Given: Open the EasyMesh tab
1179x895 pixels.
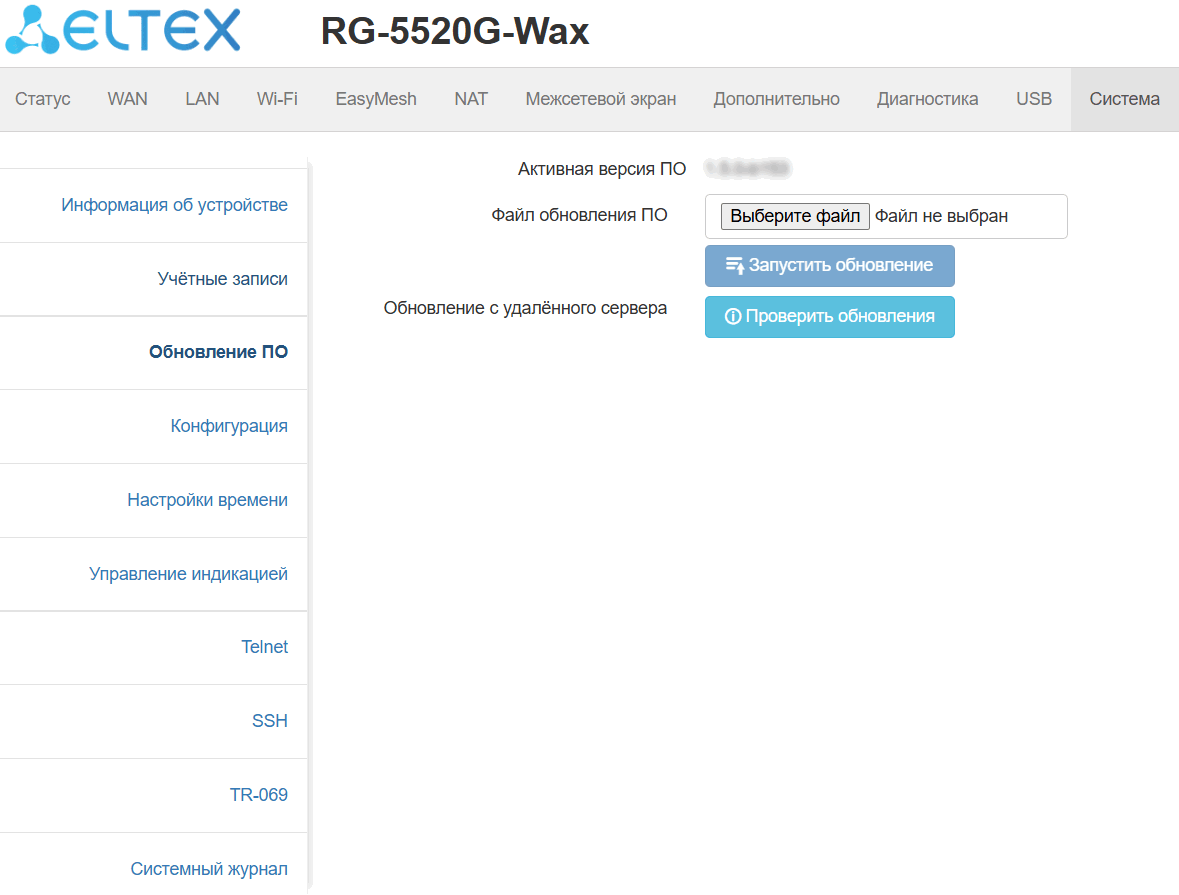Looking at the screenshot, I should 376,99.
